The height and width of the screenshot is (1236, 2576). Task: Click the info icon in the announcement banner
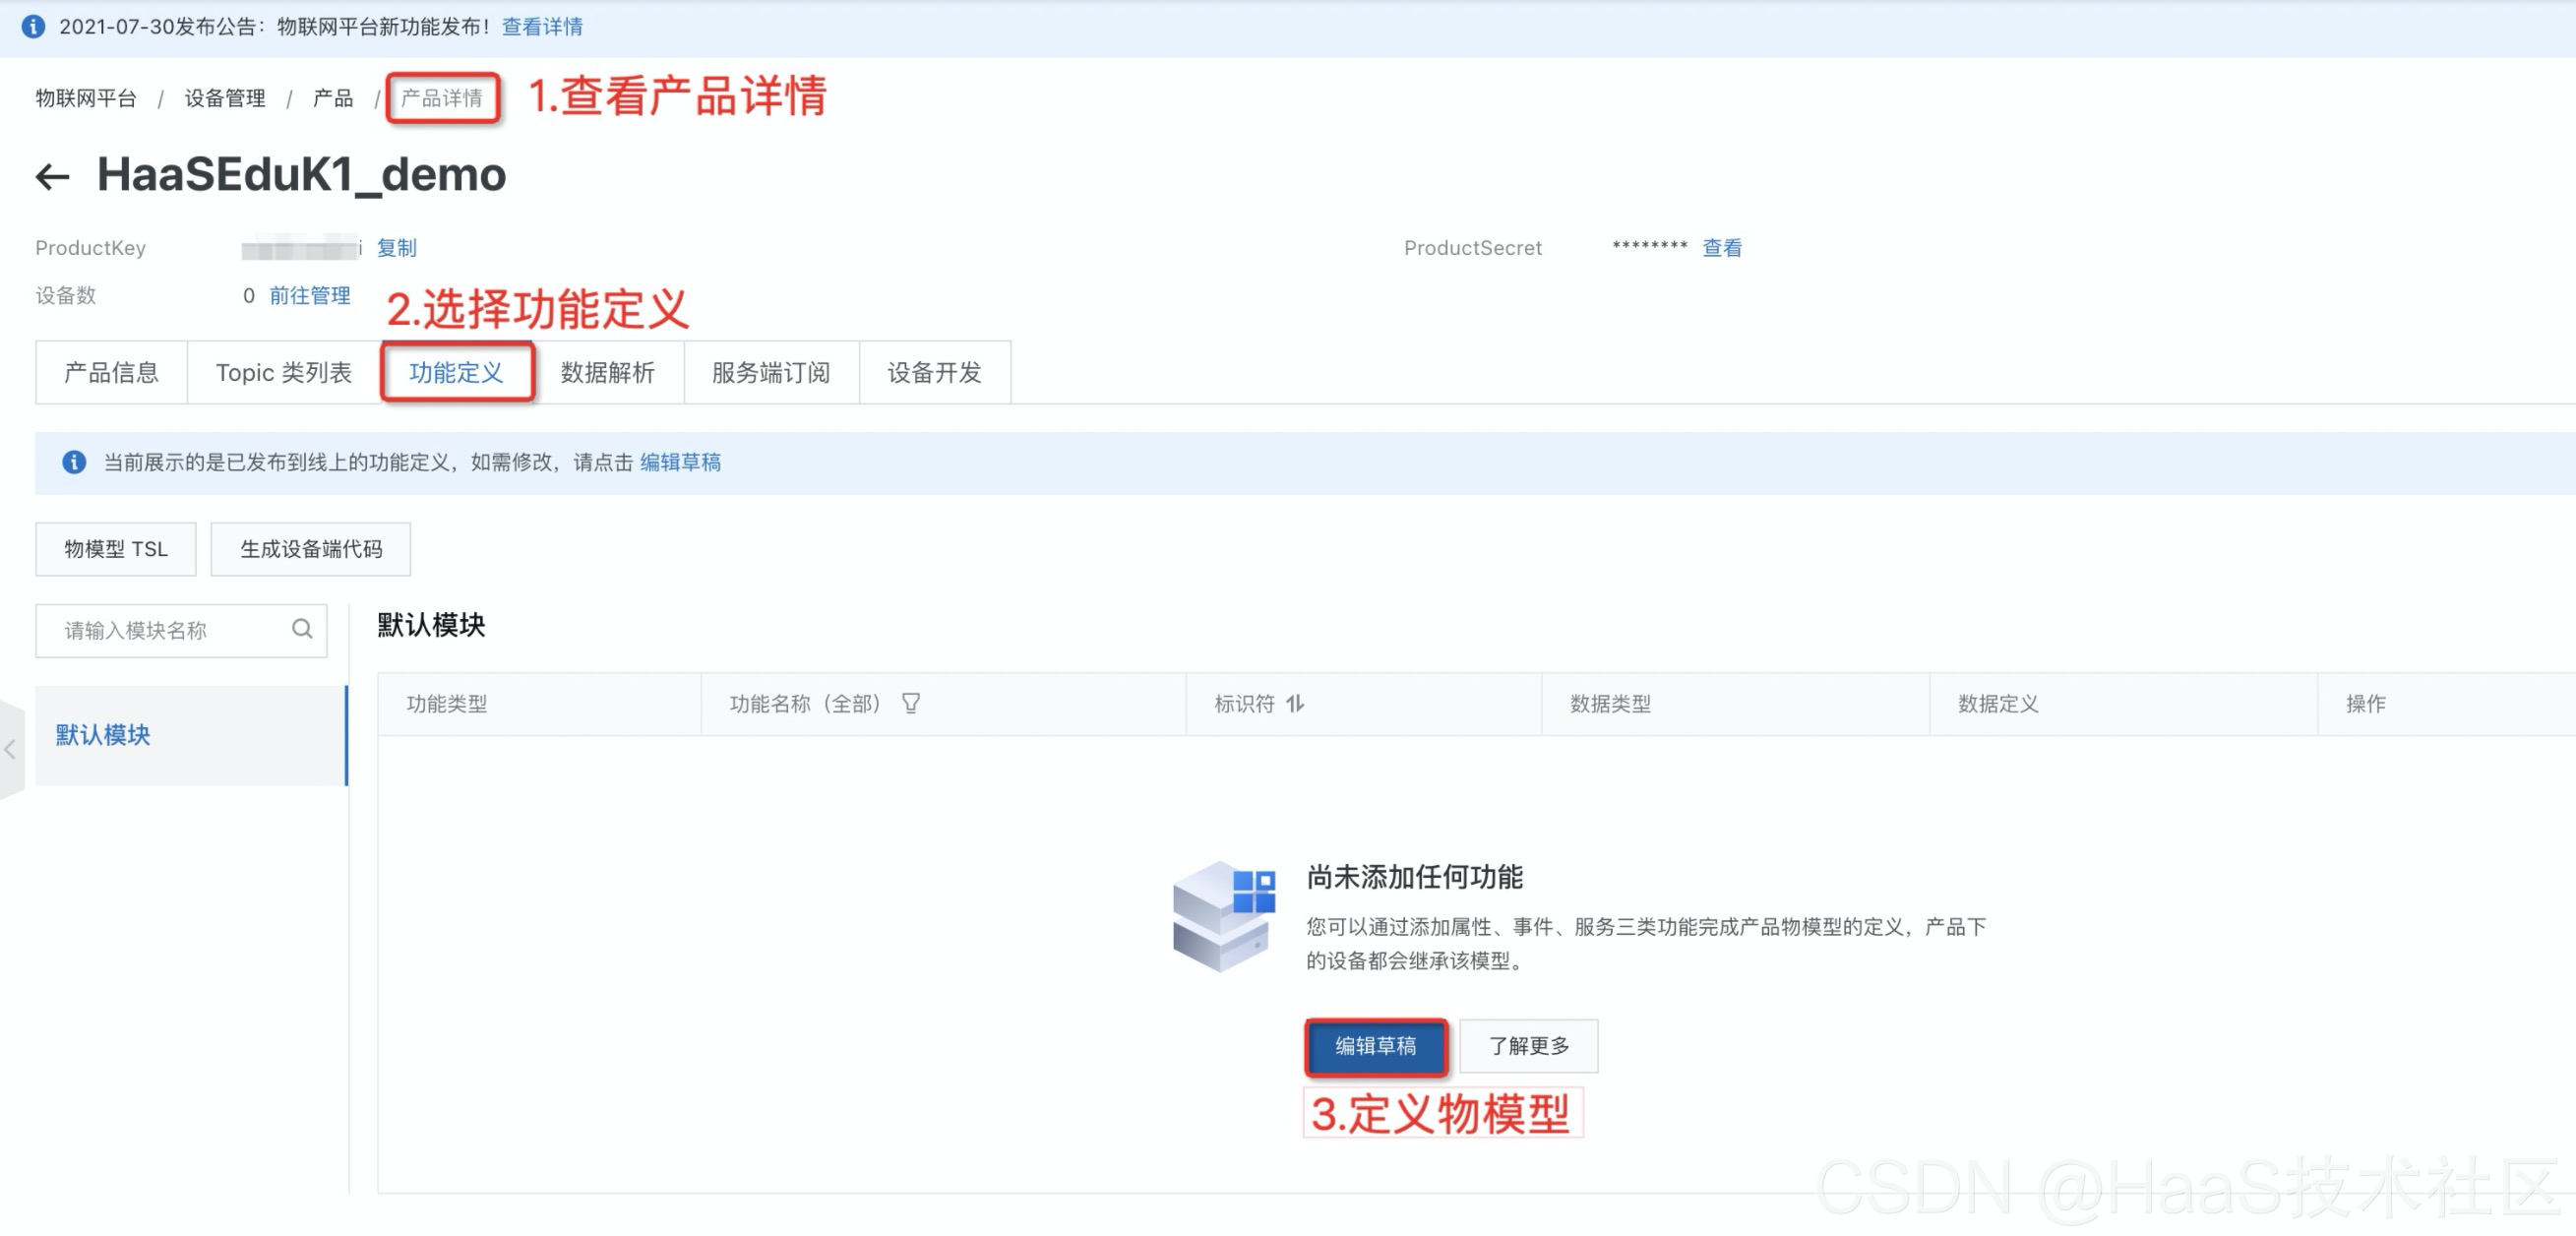33,27
